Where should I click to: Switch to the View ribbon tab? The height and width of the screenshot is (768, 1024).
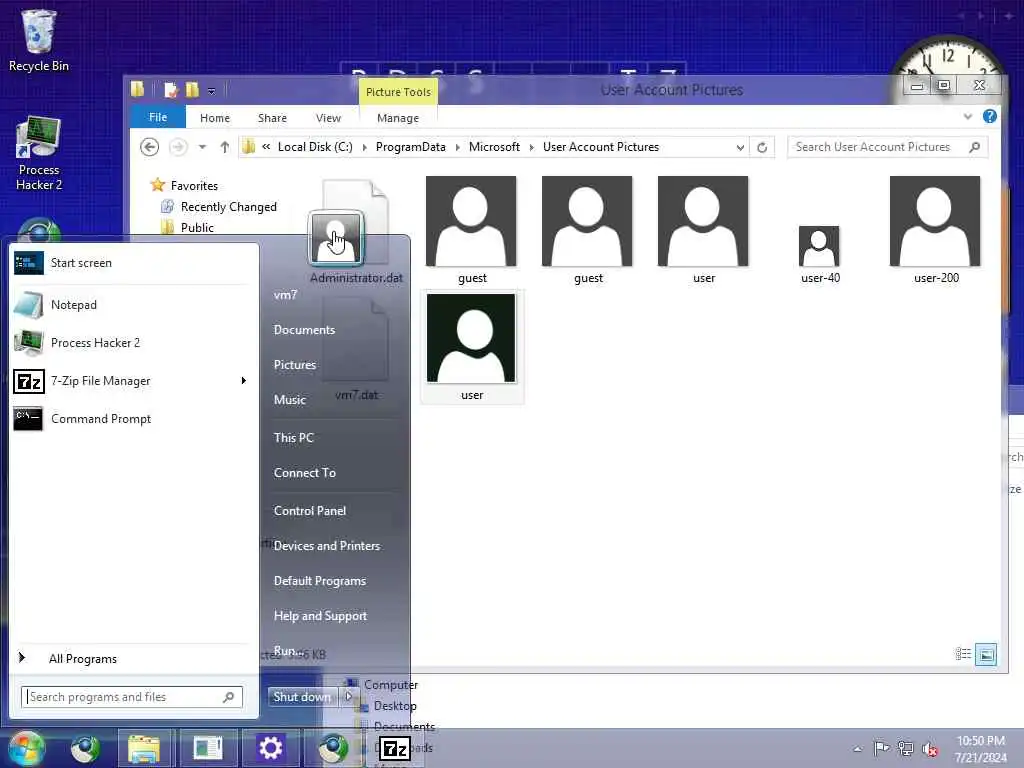[328, 118]
